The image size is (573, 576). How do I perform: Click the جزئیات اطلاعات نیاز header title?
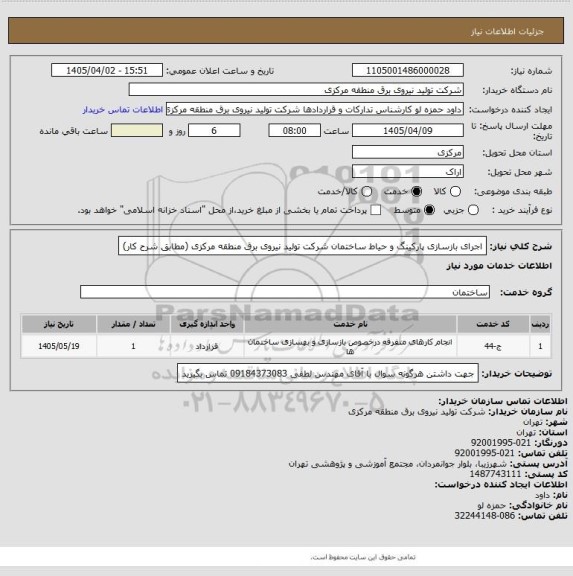tap(507, 32)
